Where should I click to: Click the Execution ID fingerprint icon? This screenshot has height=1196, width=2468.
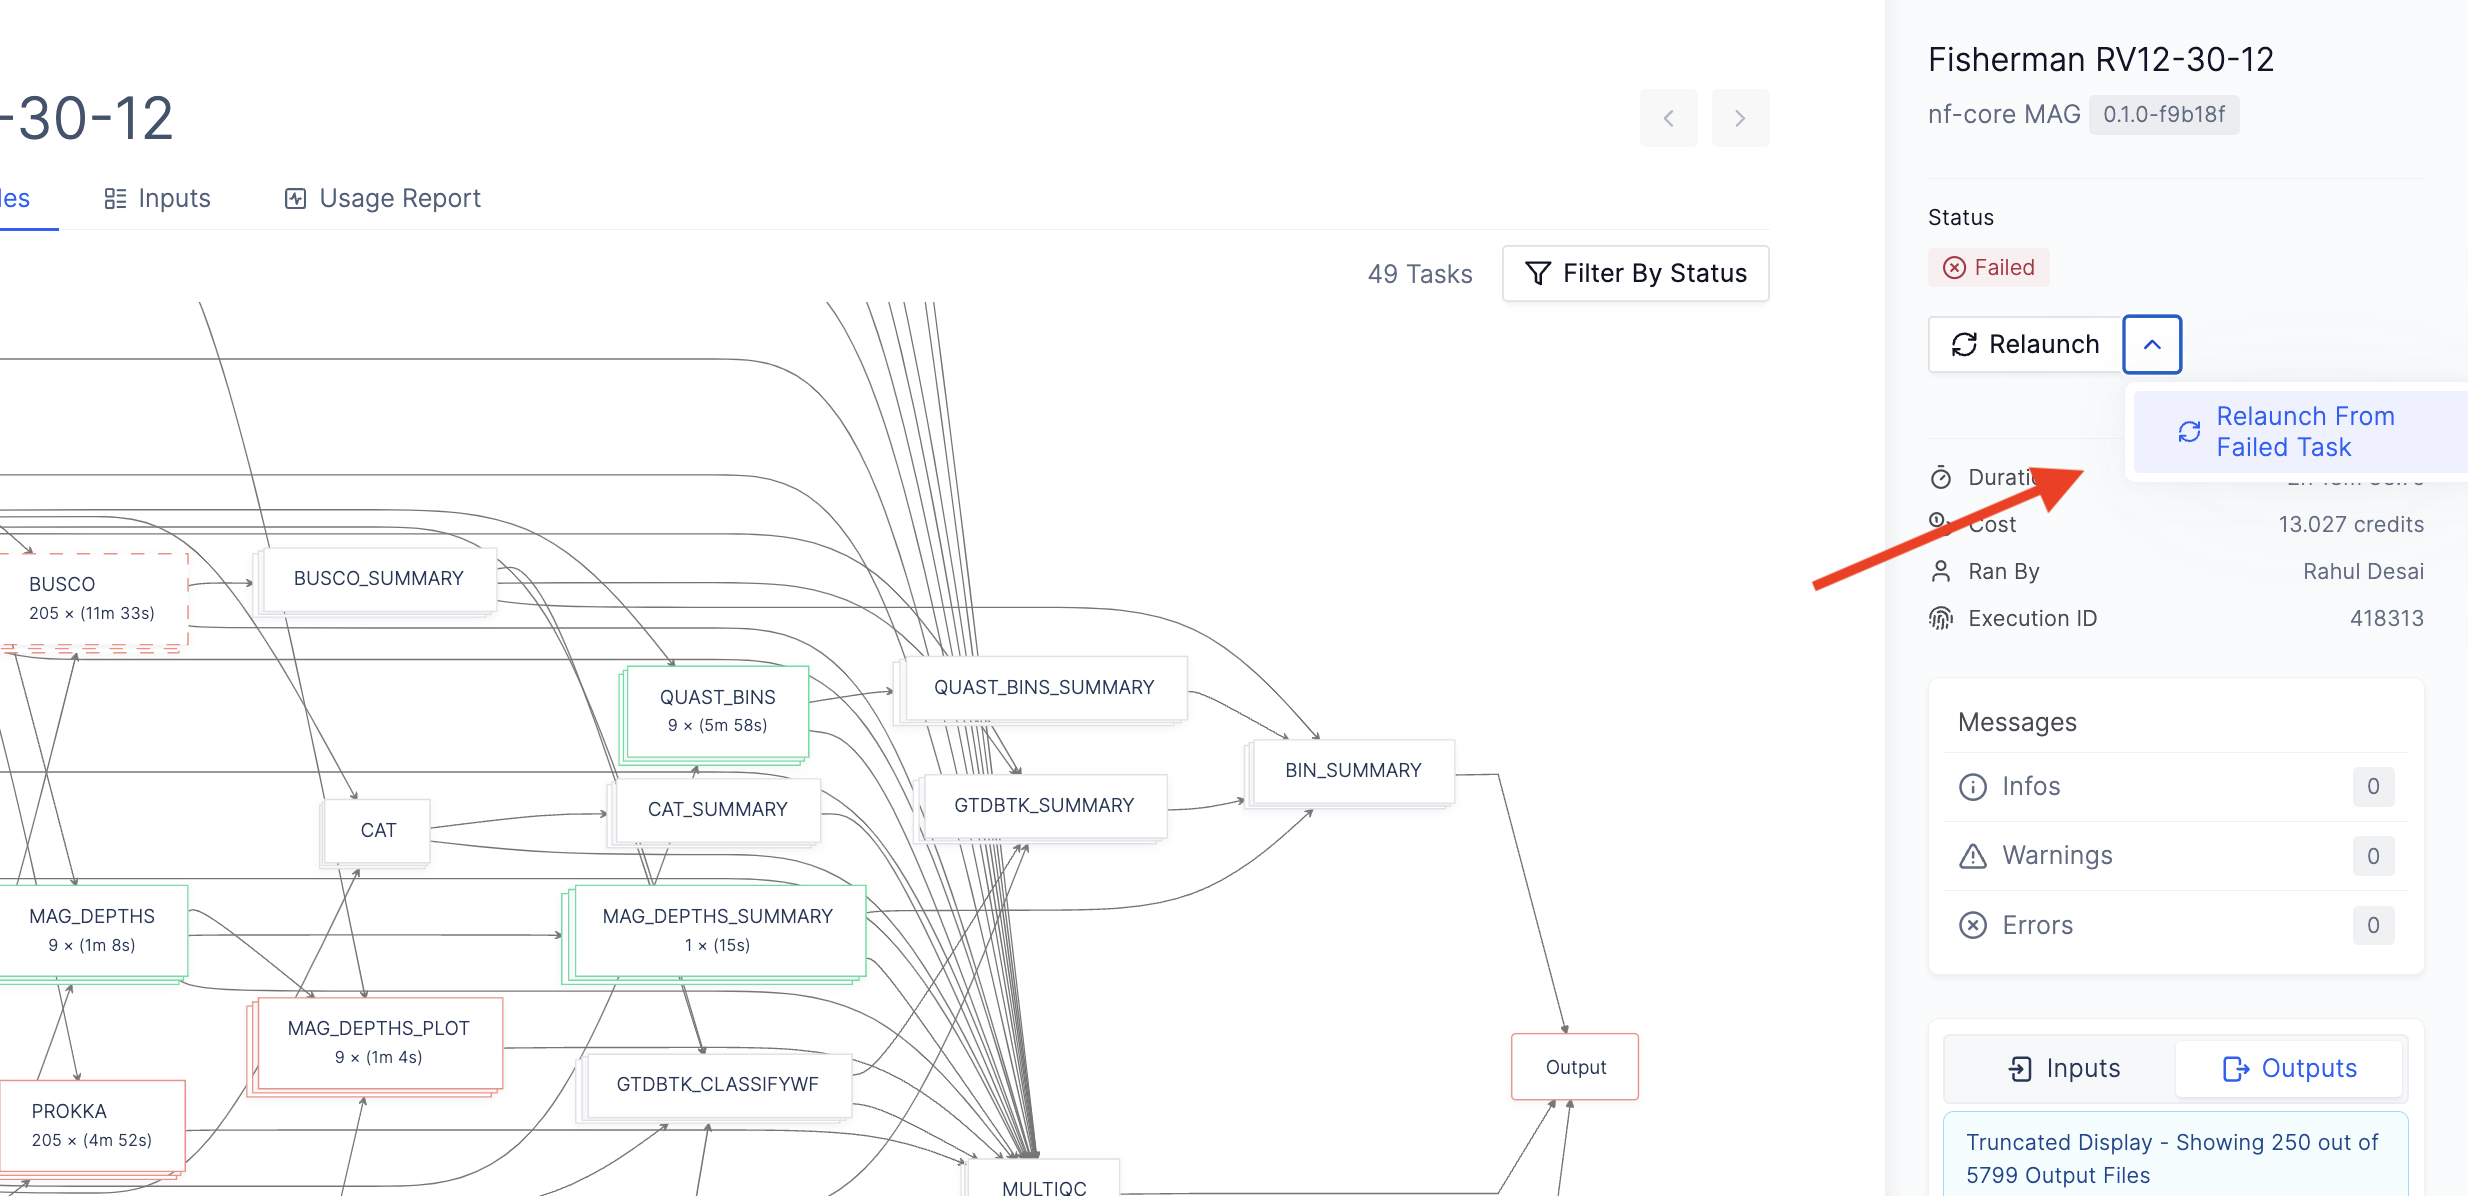pyautogui.click(x=1940, y=618)
